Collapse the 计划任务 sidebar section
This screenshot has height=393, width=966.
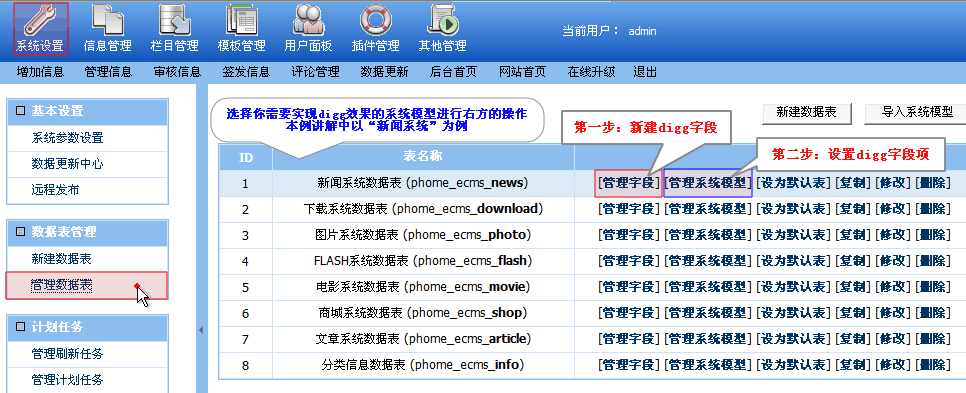(x=20, y=327)
